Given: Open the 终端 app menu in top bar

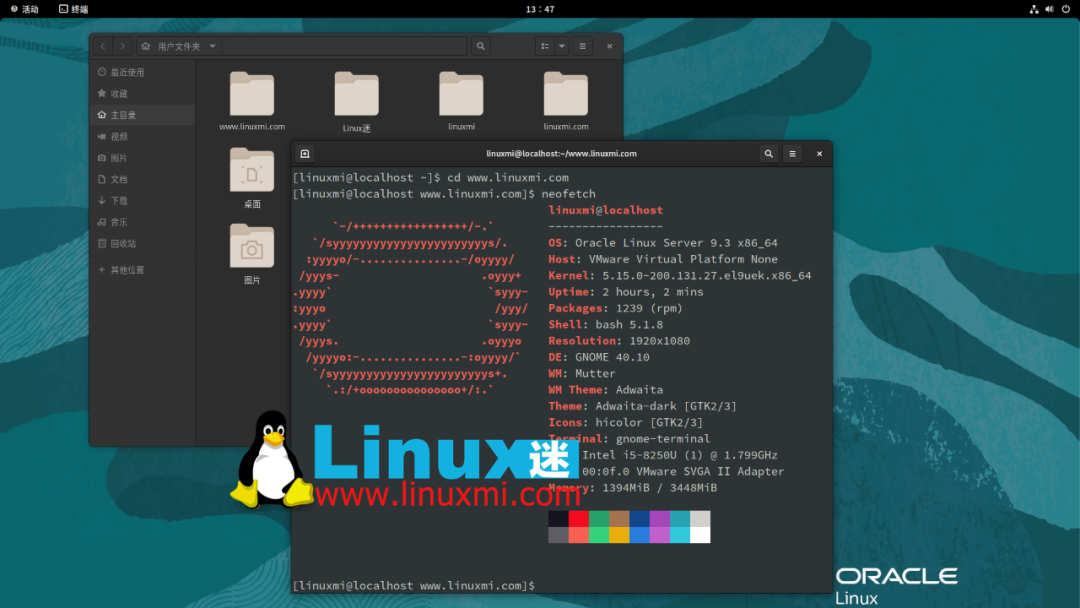Looking at the screenshot, I should [74, 9].
